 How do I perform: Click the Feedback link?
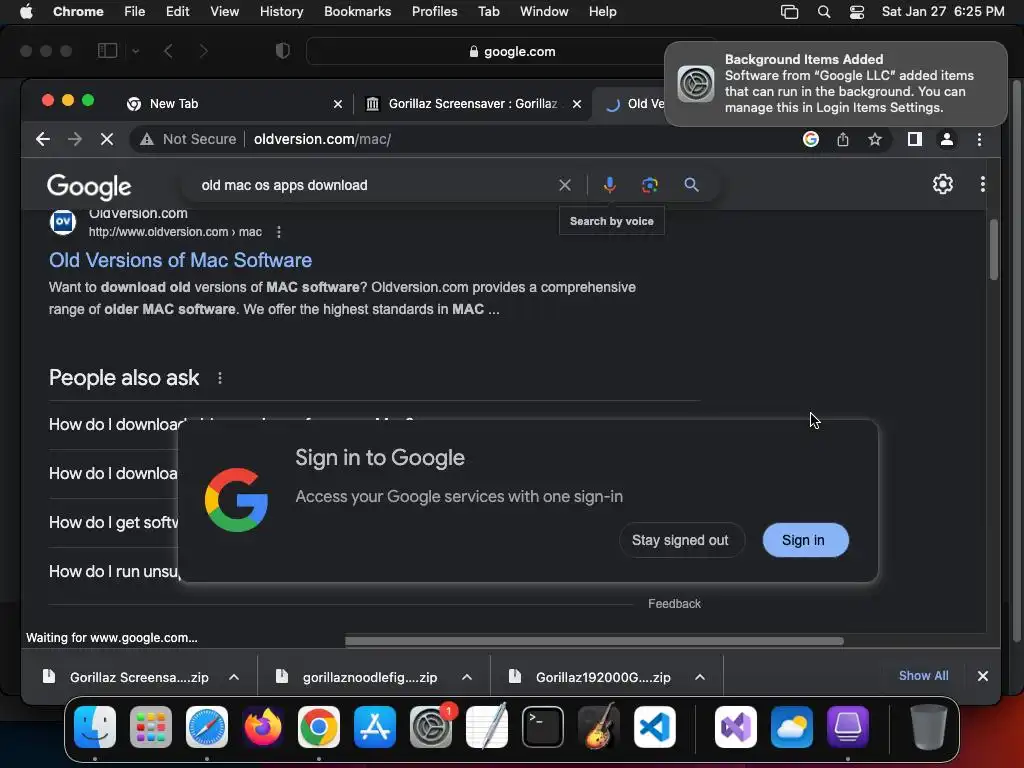coord(674,604)
